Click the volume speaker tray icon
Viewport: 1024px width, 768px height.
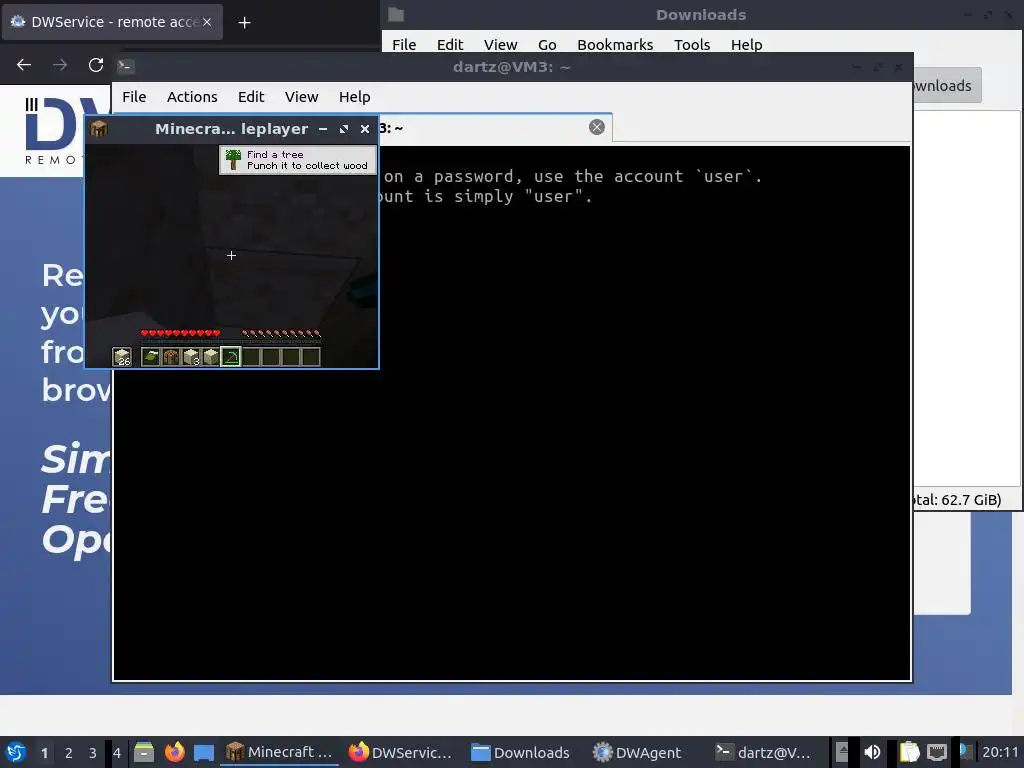[872, 752]
